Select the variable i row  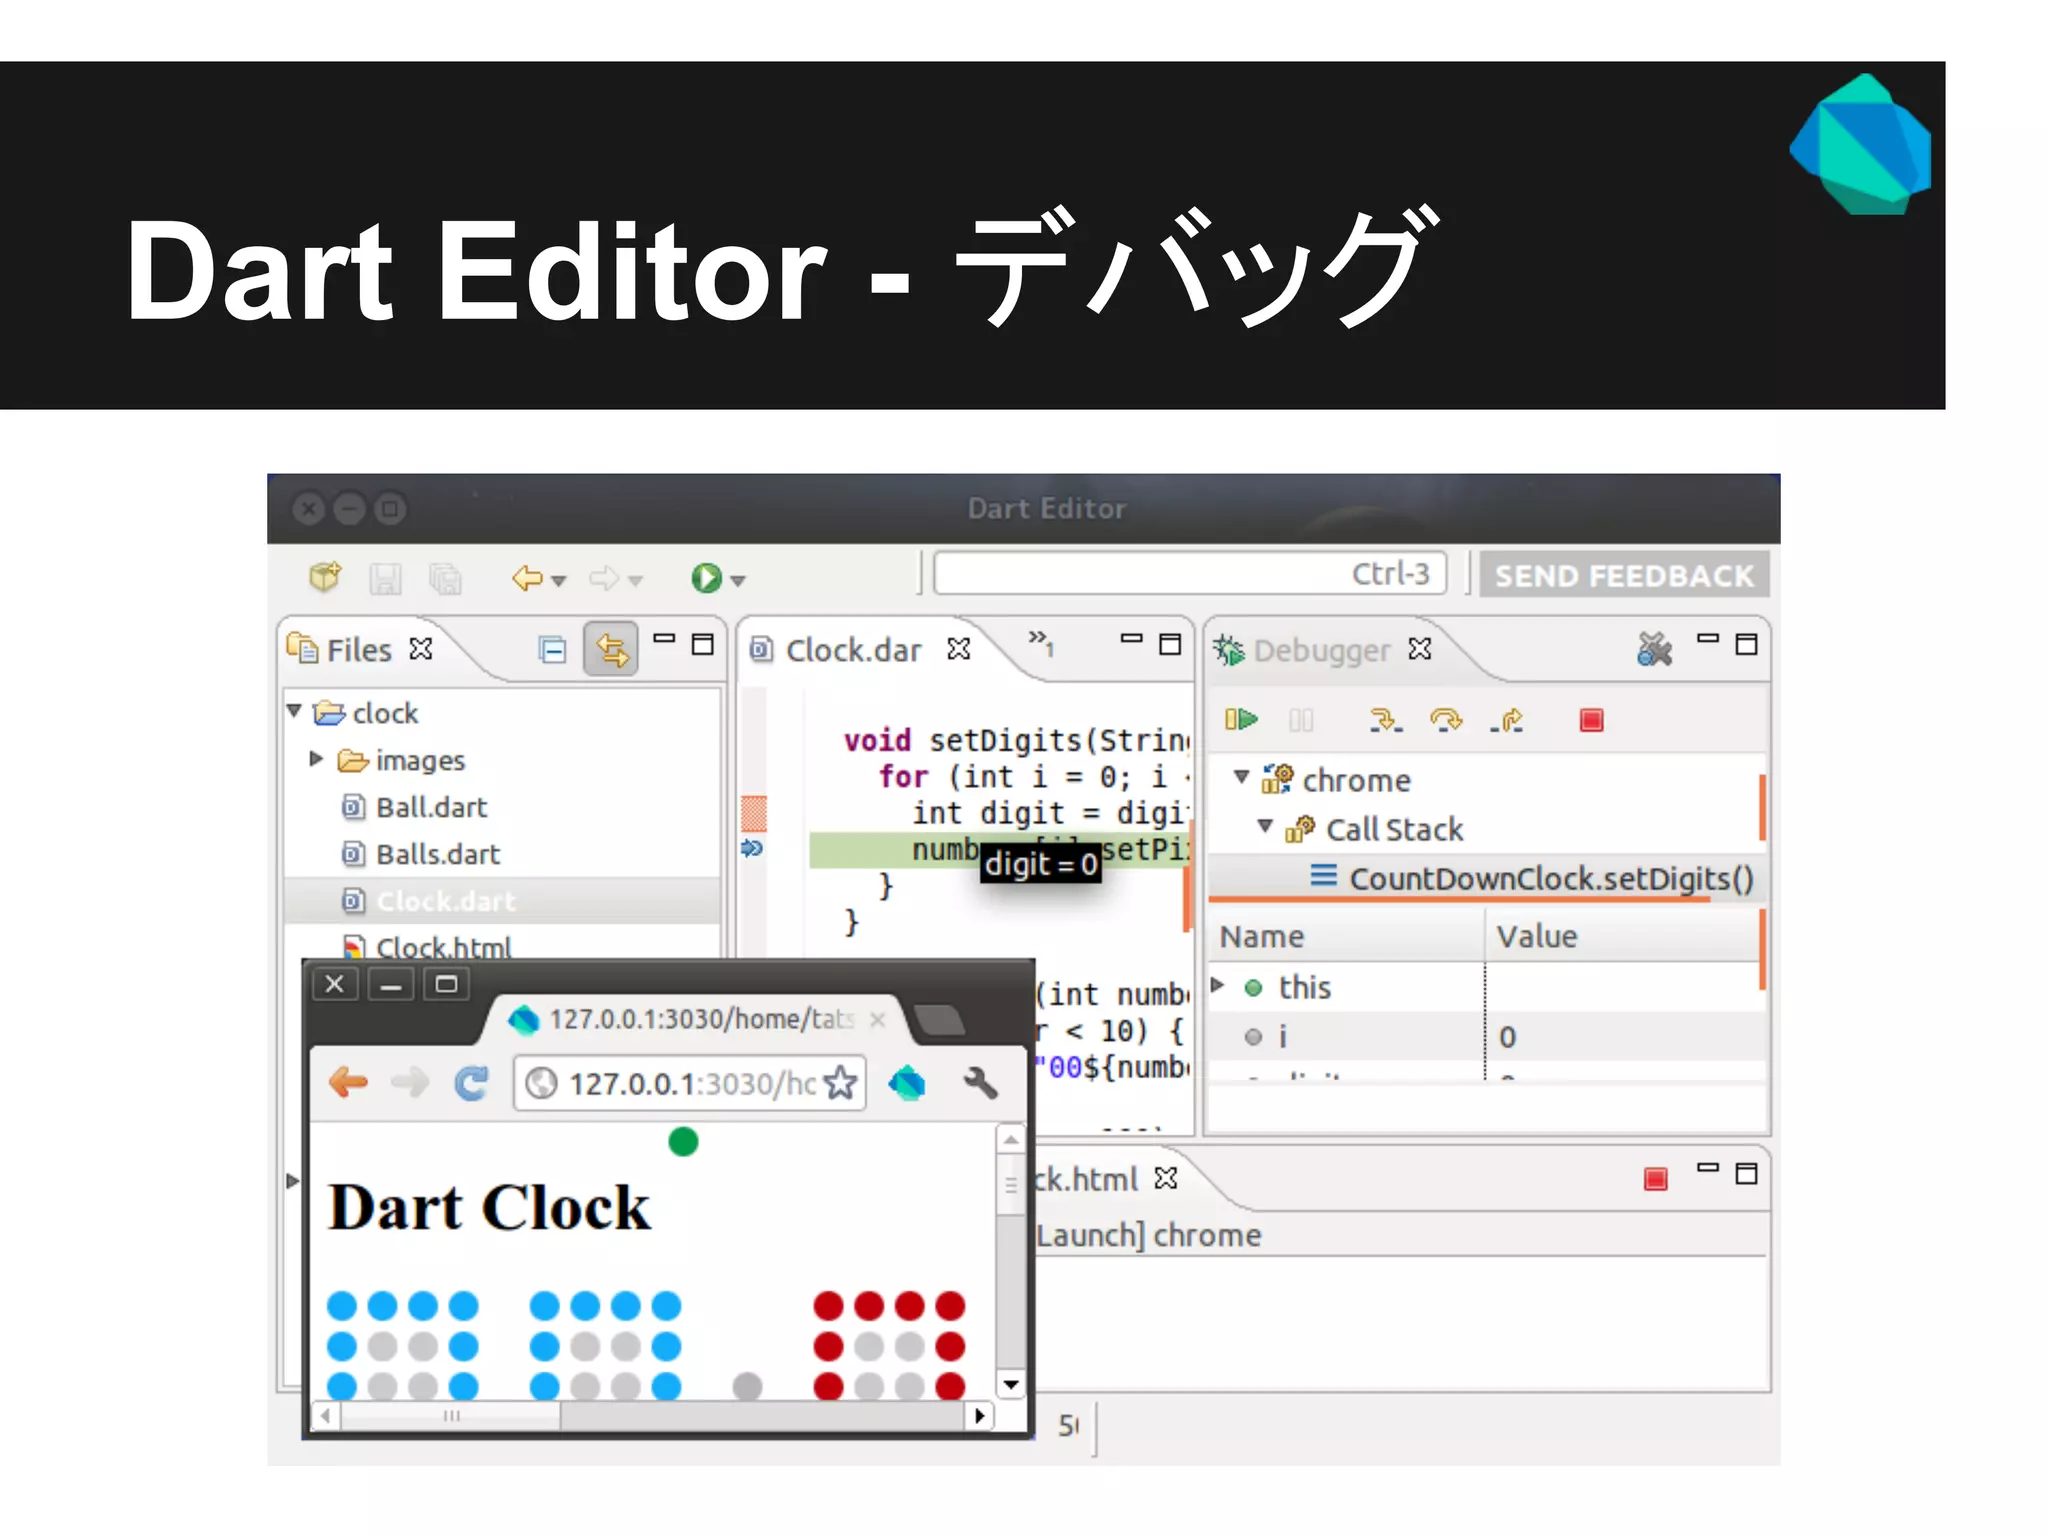coord(1487,1036)
